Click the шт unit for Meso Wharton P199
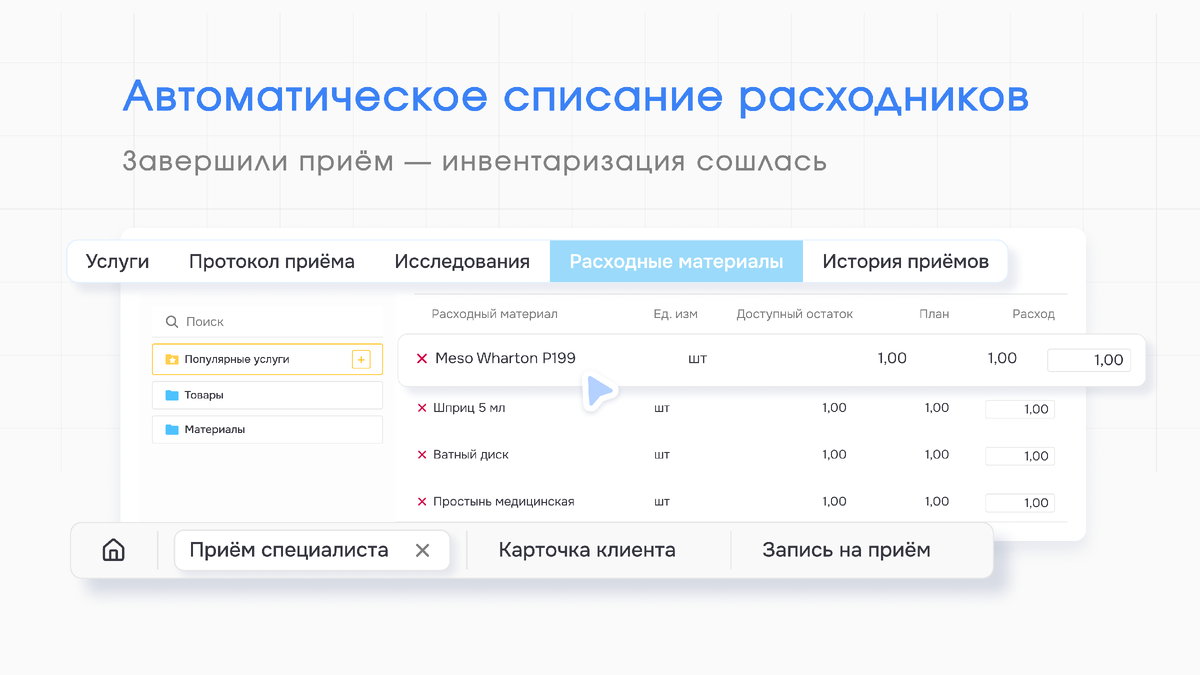 tap(698, 359)
